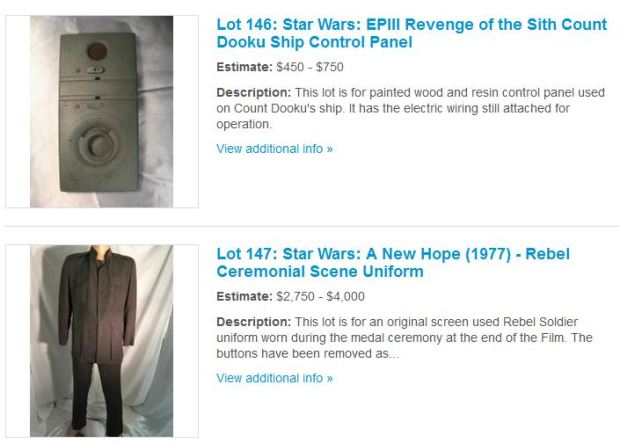This screenshot has width=620, height=443.
Task: Click the Lot 147 description about medal ceremony
Action: (404, 338)
